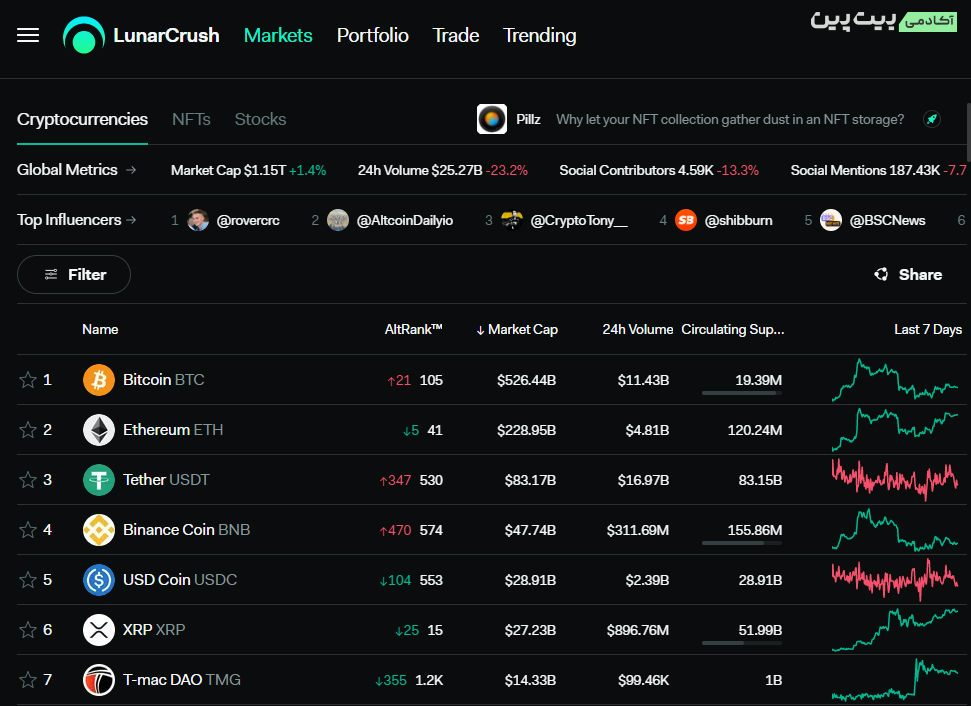Click the @BSCNews avatar
The width and height of the screenshot is (971, 706).
pos(830,220)
